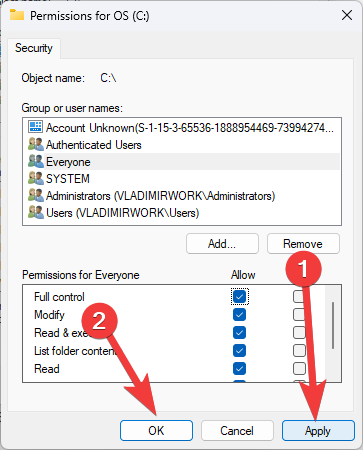This screenshot has height=450, width=363.
Task: Uncheck Allow for Modify permission
Action: pyautogui.click(x=240, y=314)
